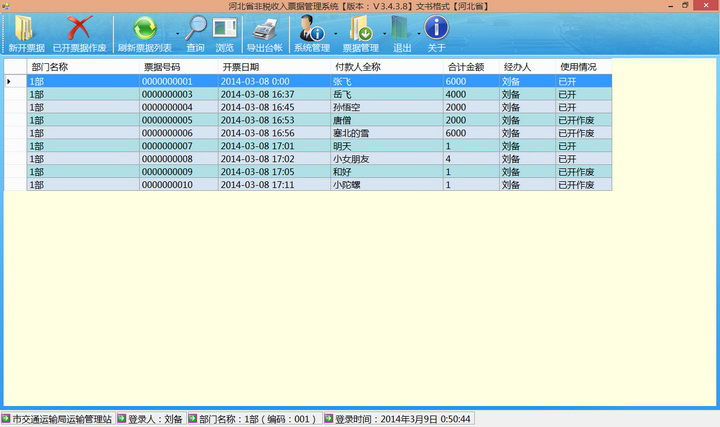Click date cell 2014-03-08 16:37
The width and height of the screenshot is (720, 427).
(x=274, y=94)
